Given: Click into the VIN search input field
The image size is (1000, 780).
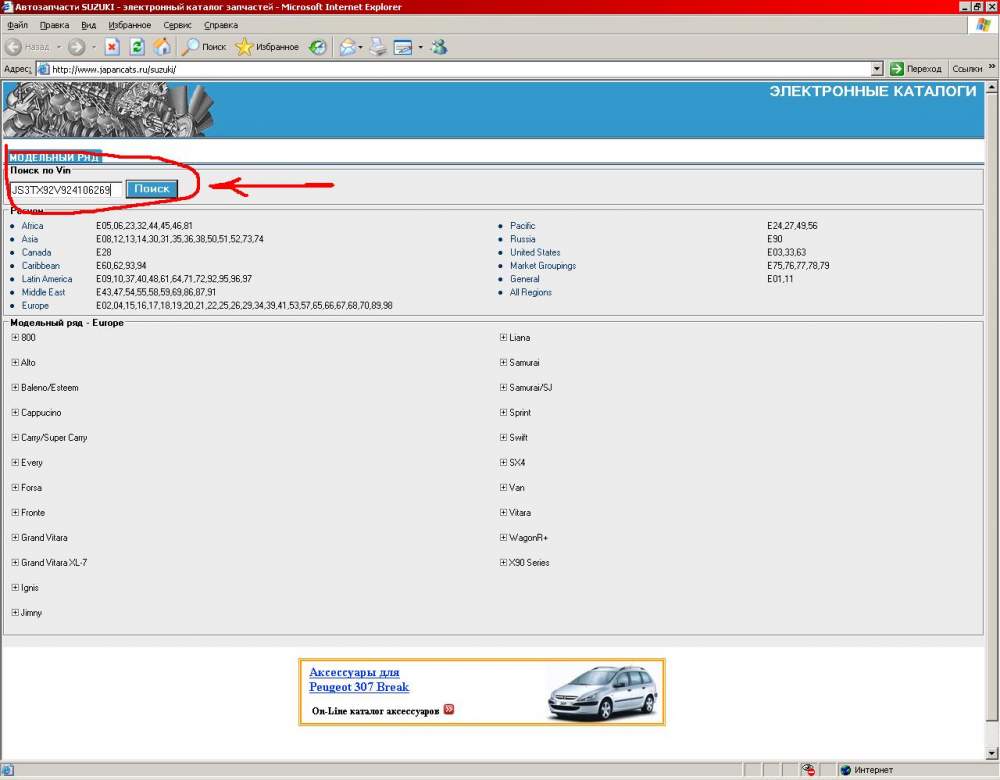Looking at the screenshot, I should [x=66, y=189].
